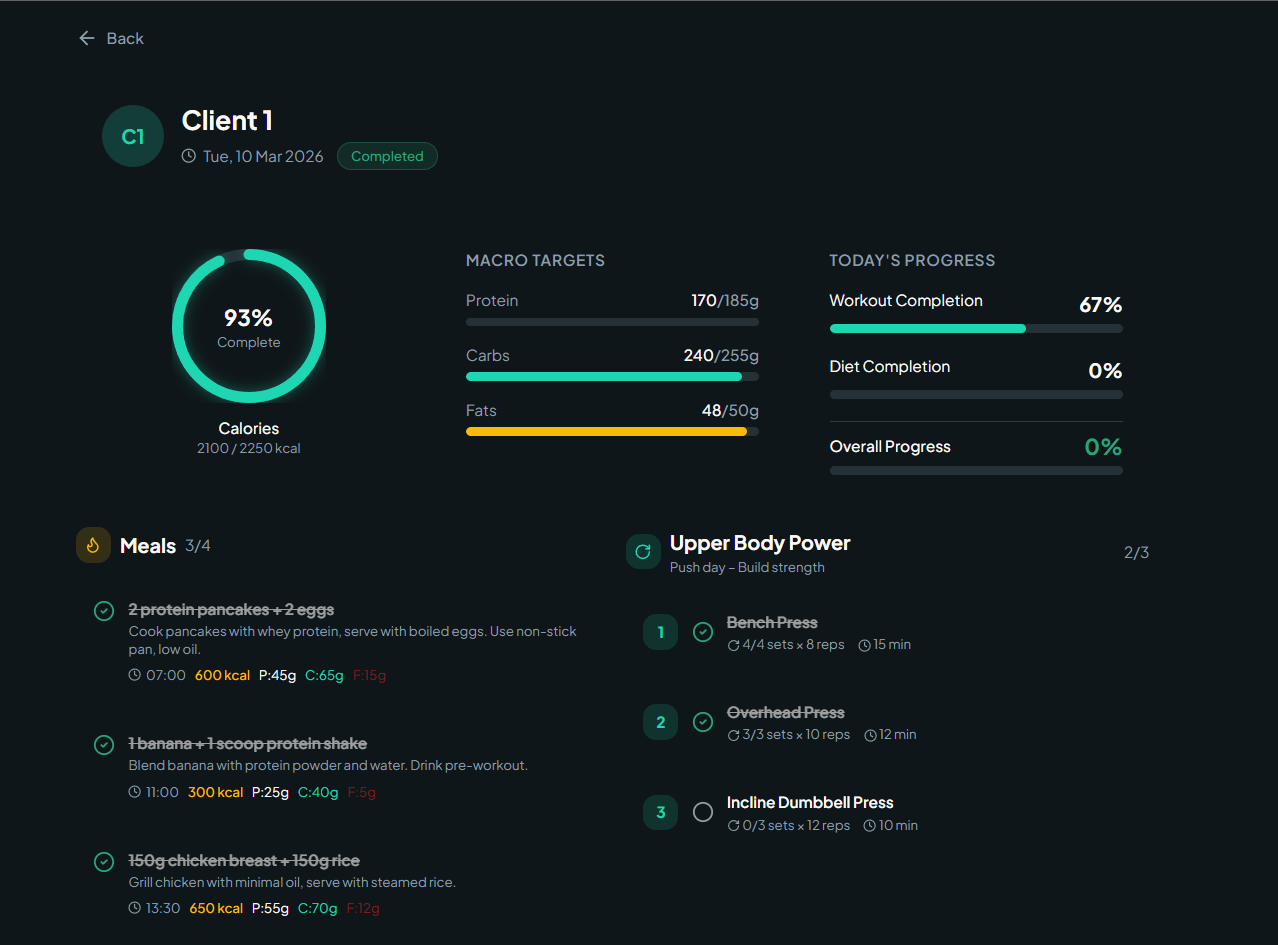Click the sets icon beside 4/4 sets
The image size is (1278, 945).
point(733,645)
